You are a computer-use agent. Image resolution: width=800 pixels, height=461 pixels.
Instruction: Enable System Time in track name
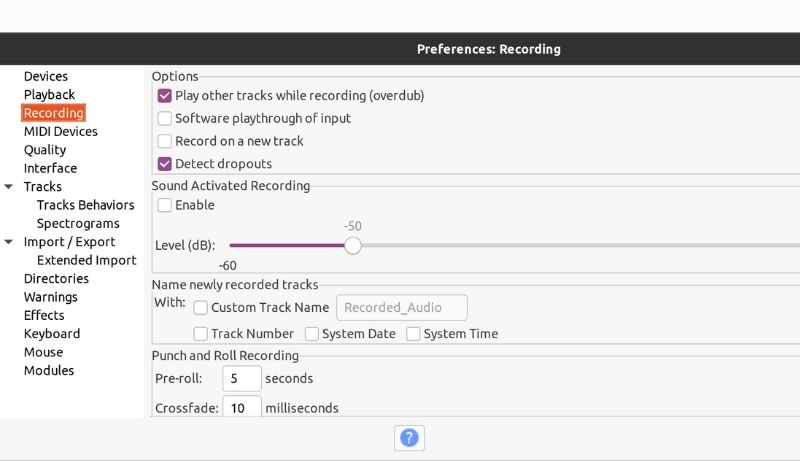413,334
